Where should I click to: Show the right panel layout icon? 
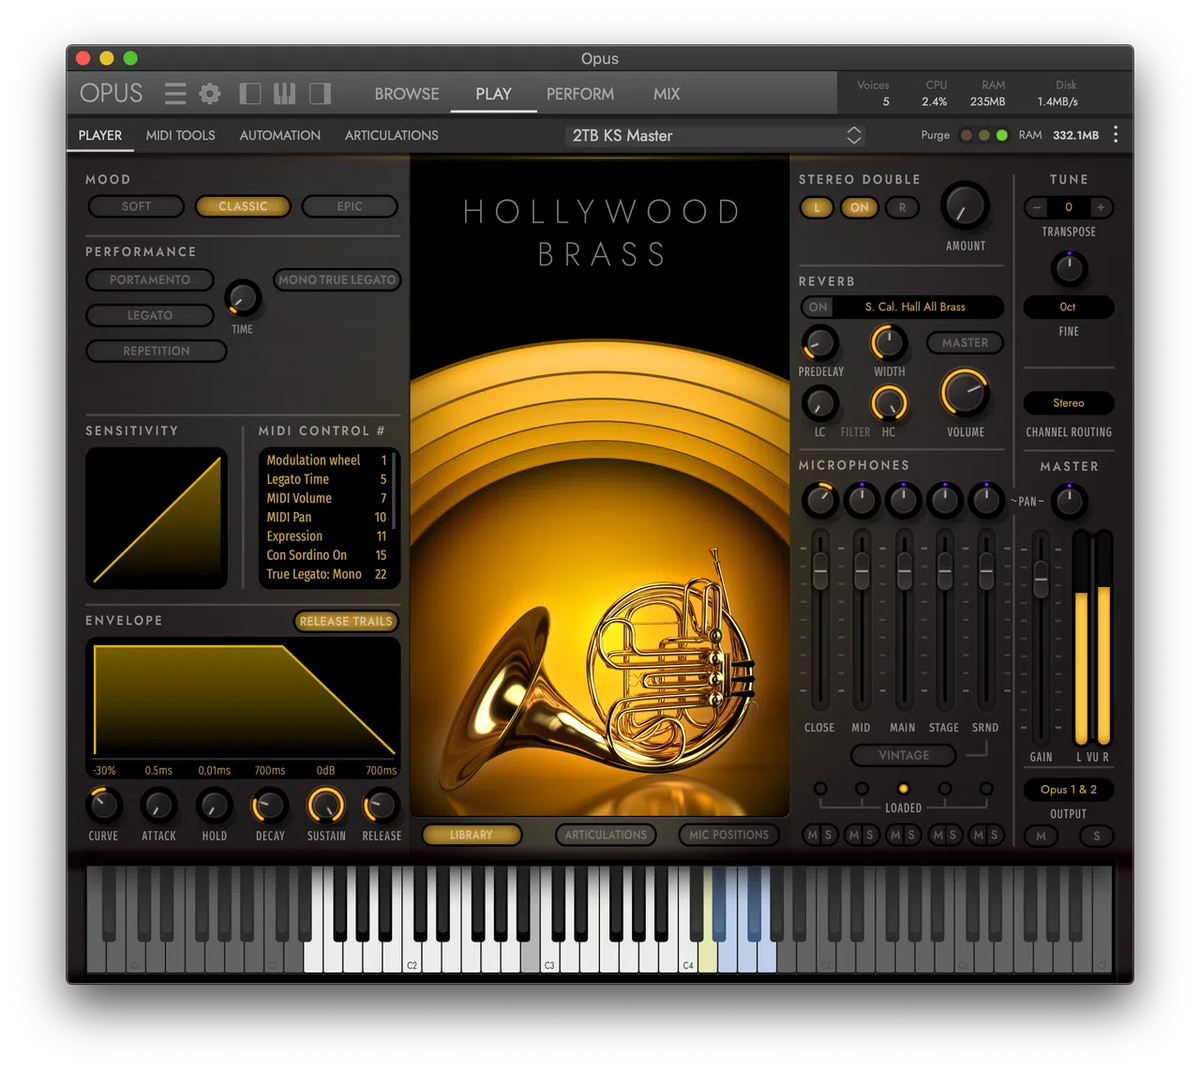pyautogui.click(x=320, y=93)
